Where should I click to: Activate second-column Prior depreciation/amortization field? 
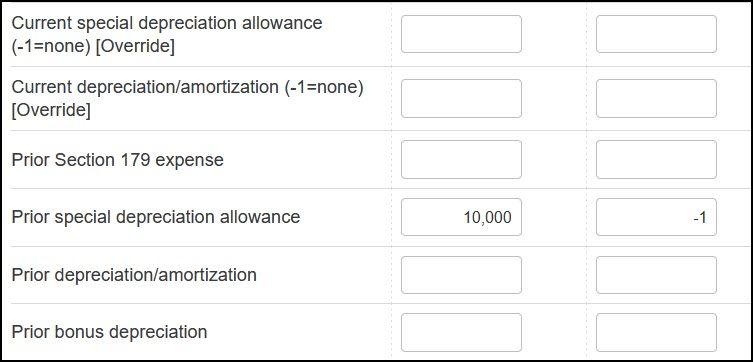[x=656, y=275]
